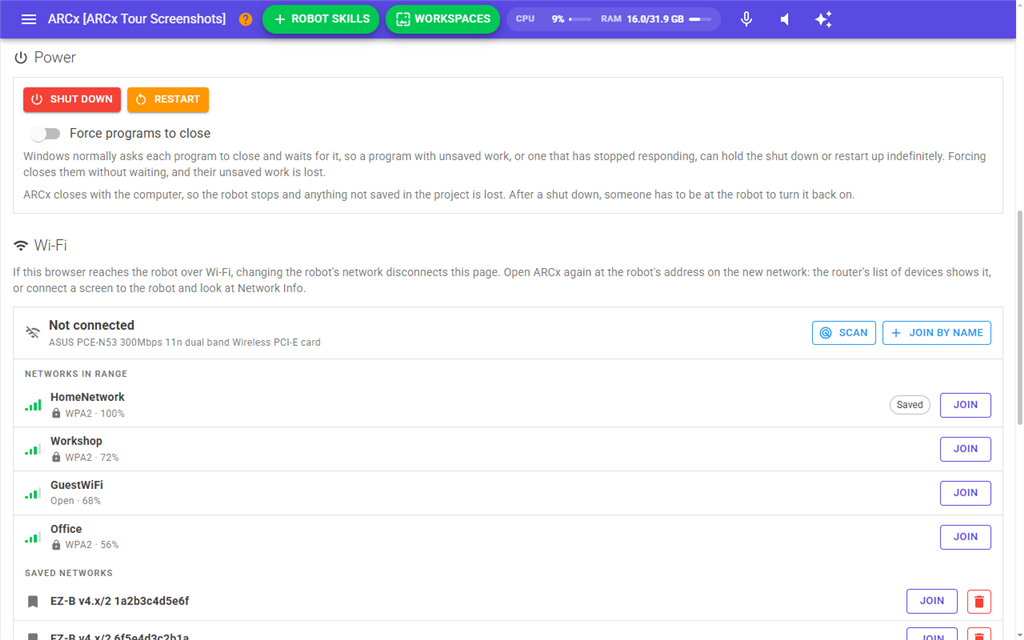Activate the microphone icon
Image resolution: width=1024 pixels, height=640 pixels.
pyautogui.click(x=746, y=19)
